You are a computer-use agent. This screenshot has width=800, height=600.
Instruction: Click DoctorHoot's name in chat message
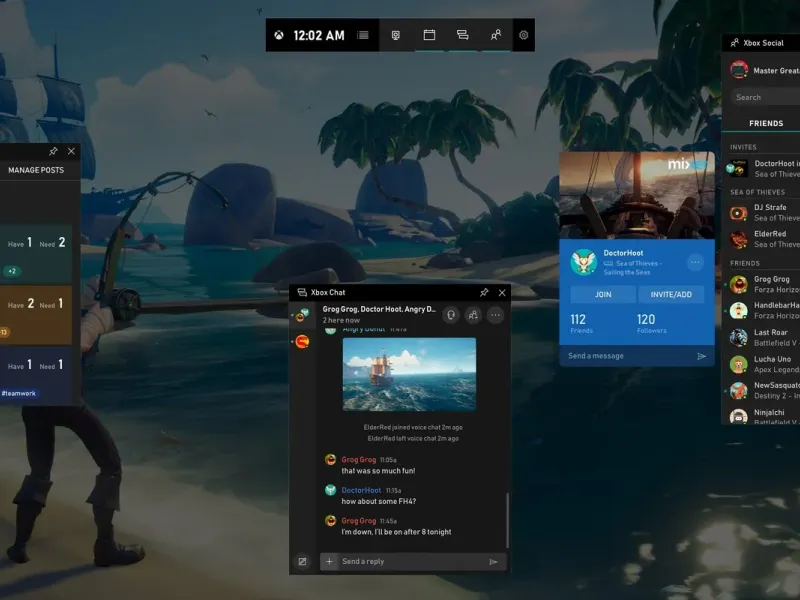click(361, 490)
